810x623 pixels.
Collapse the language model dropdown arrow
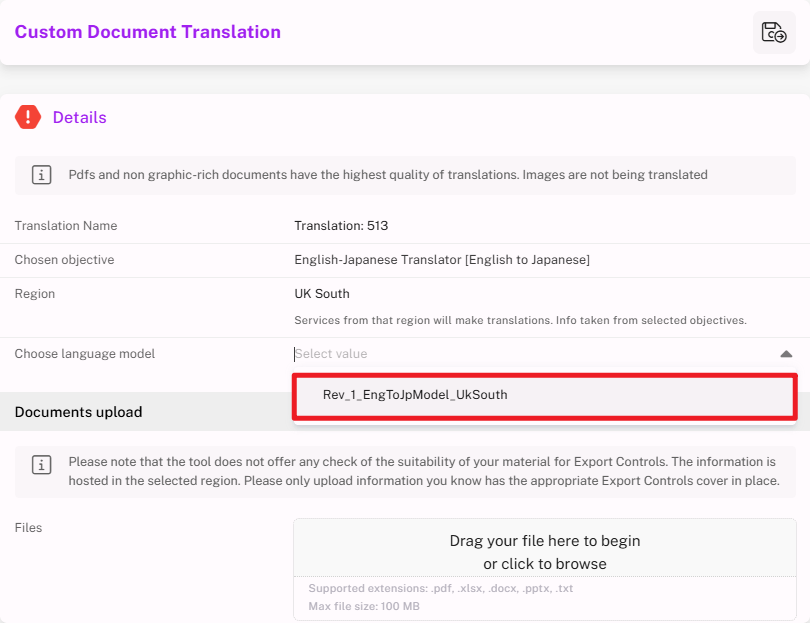[786, 354]
